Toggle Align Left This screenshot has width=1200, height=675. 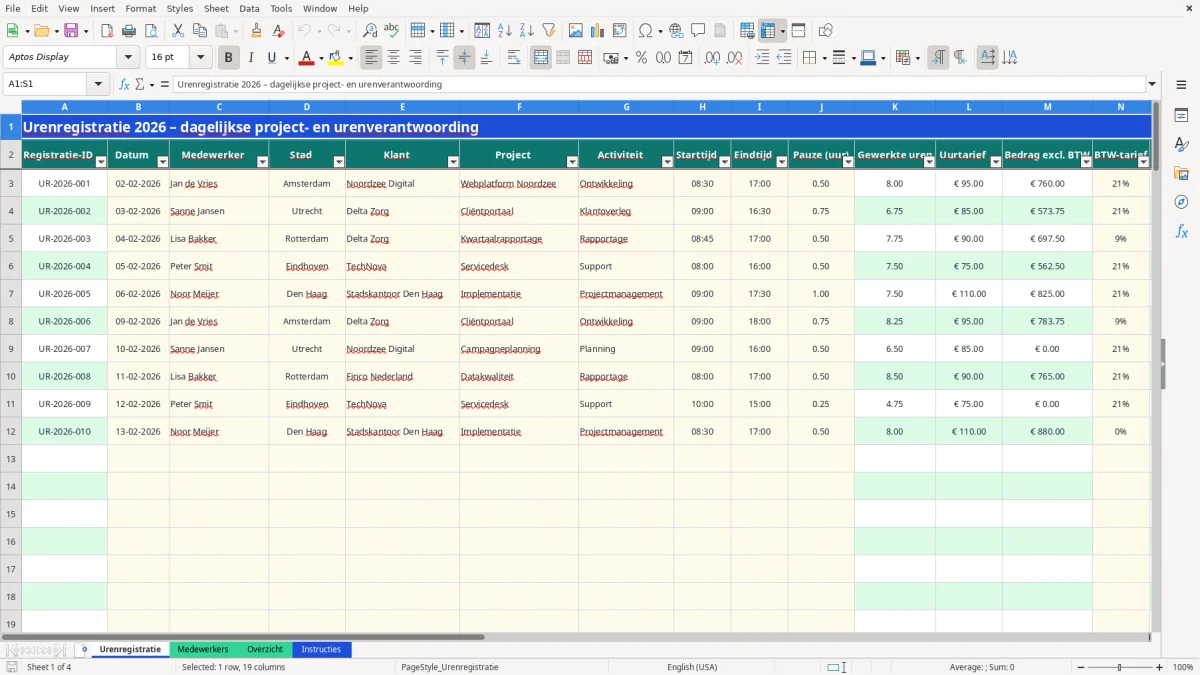(372, 58)
